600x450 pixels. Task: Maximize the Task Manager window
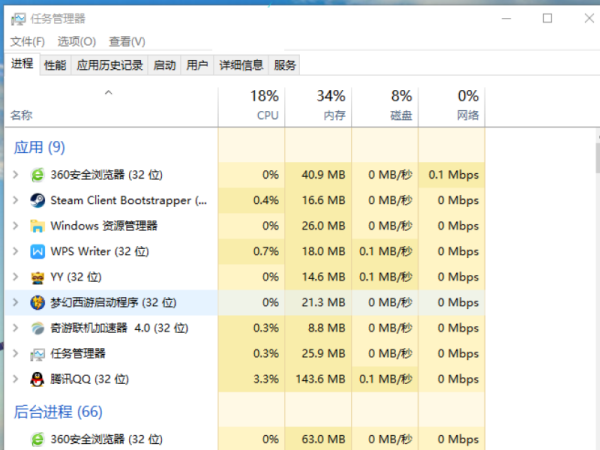pos(547,18)
